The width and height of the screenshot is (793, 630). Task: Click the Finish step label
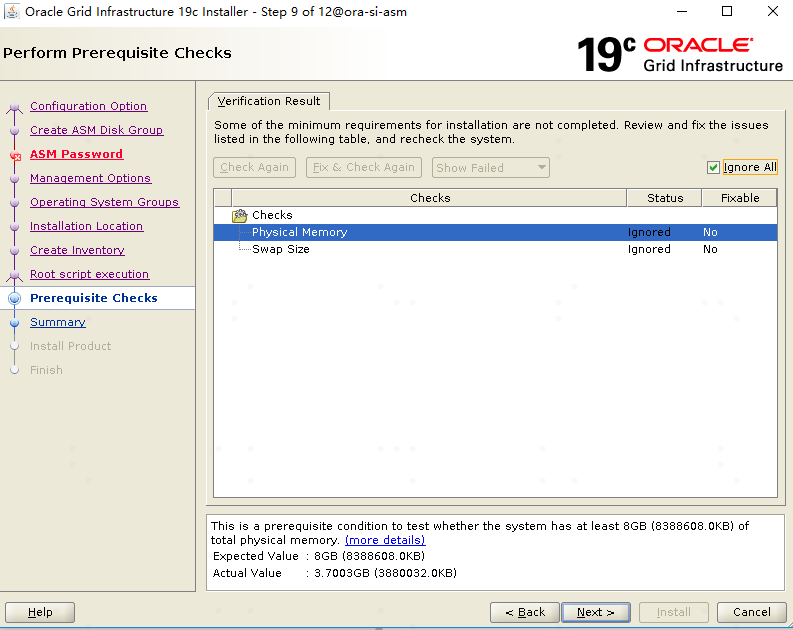coord(46,370)
